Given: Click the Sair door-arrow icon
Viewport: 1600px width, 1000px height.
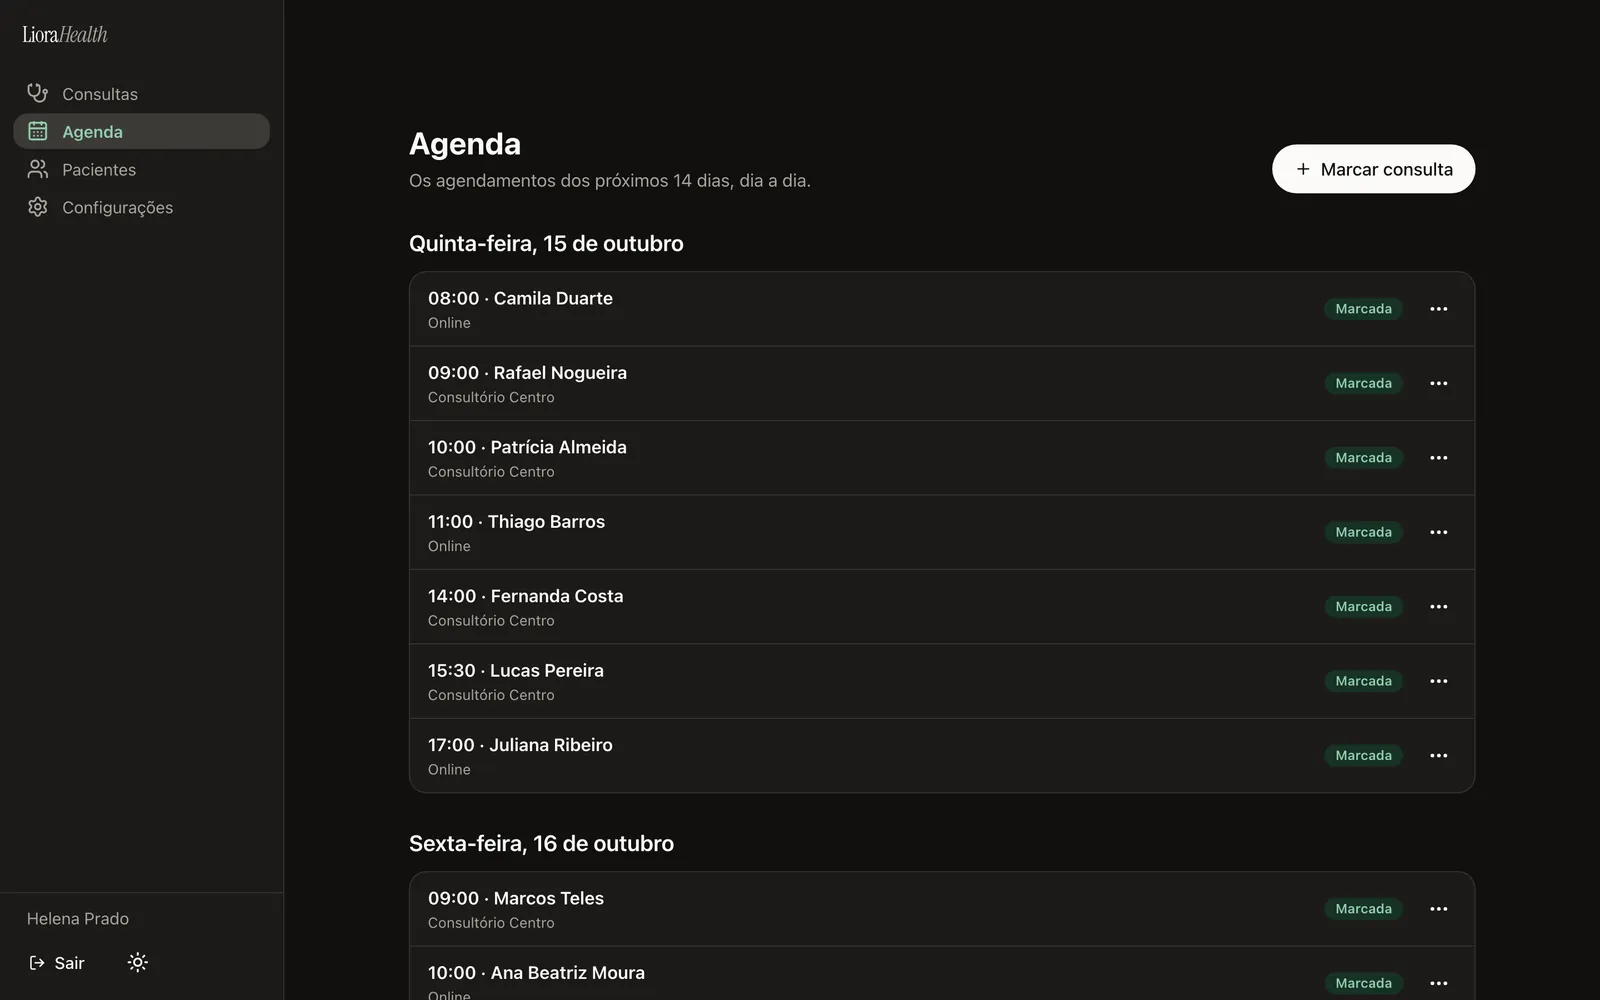Looking at the screenshot, I should [x=37, y=963].
